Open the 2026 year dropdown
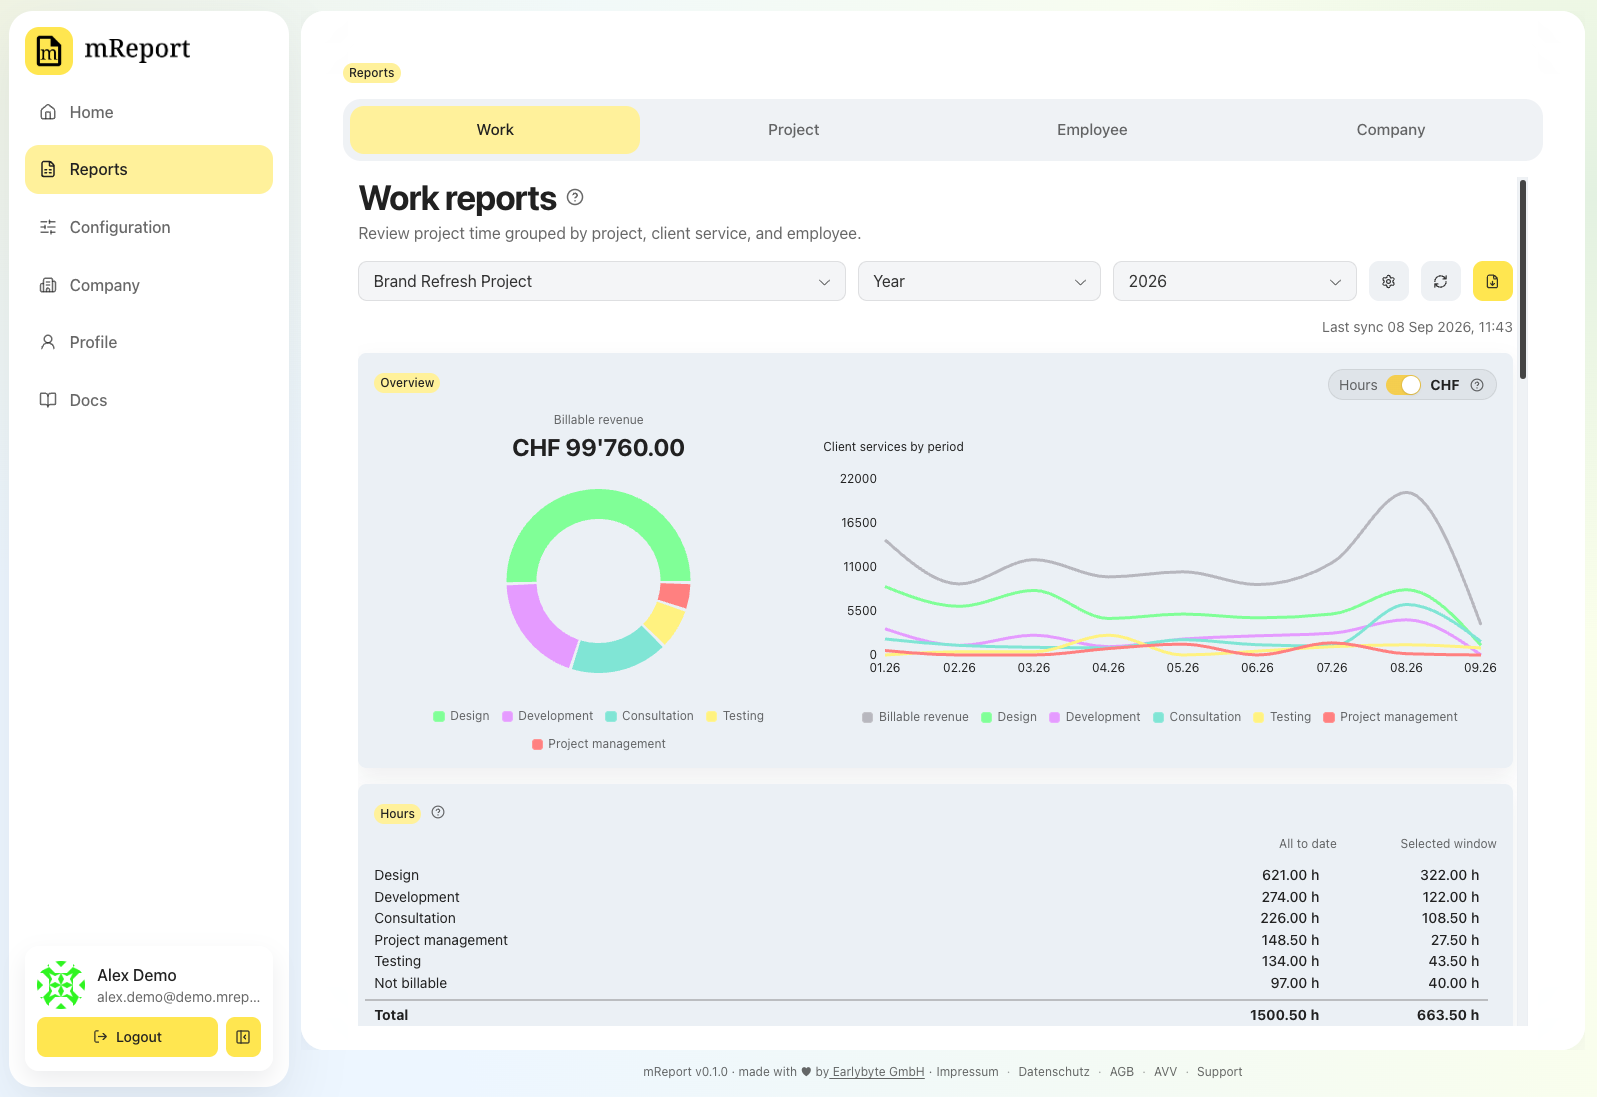This screenshot has height=1097, width=1597. coord(1234,281)
